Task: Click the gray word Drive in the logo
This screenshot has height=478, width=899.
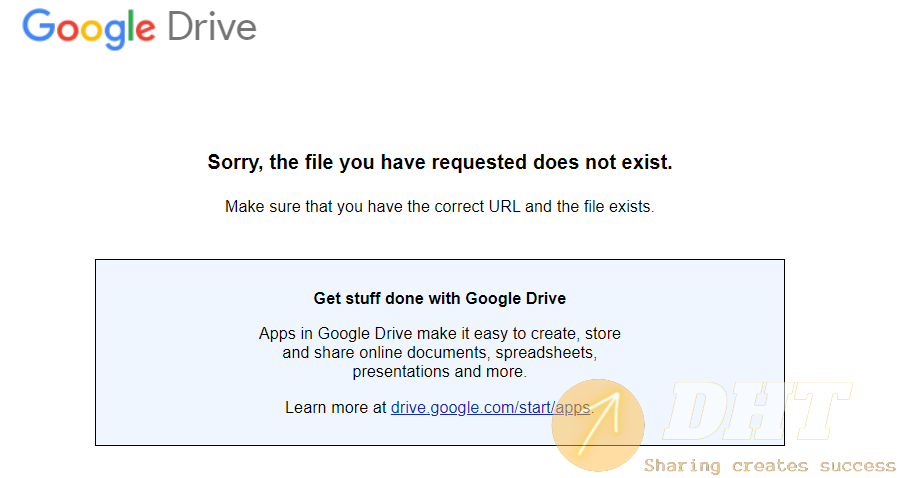Action: pyautogui.click(x=211, y=27)
